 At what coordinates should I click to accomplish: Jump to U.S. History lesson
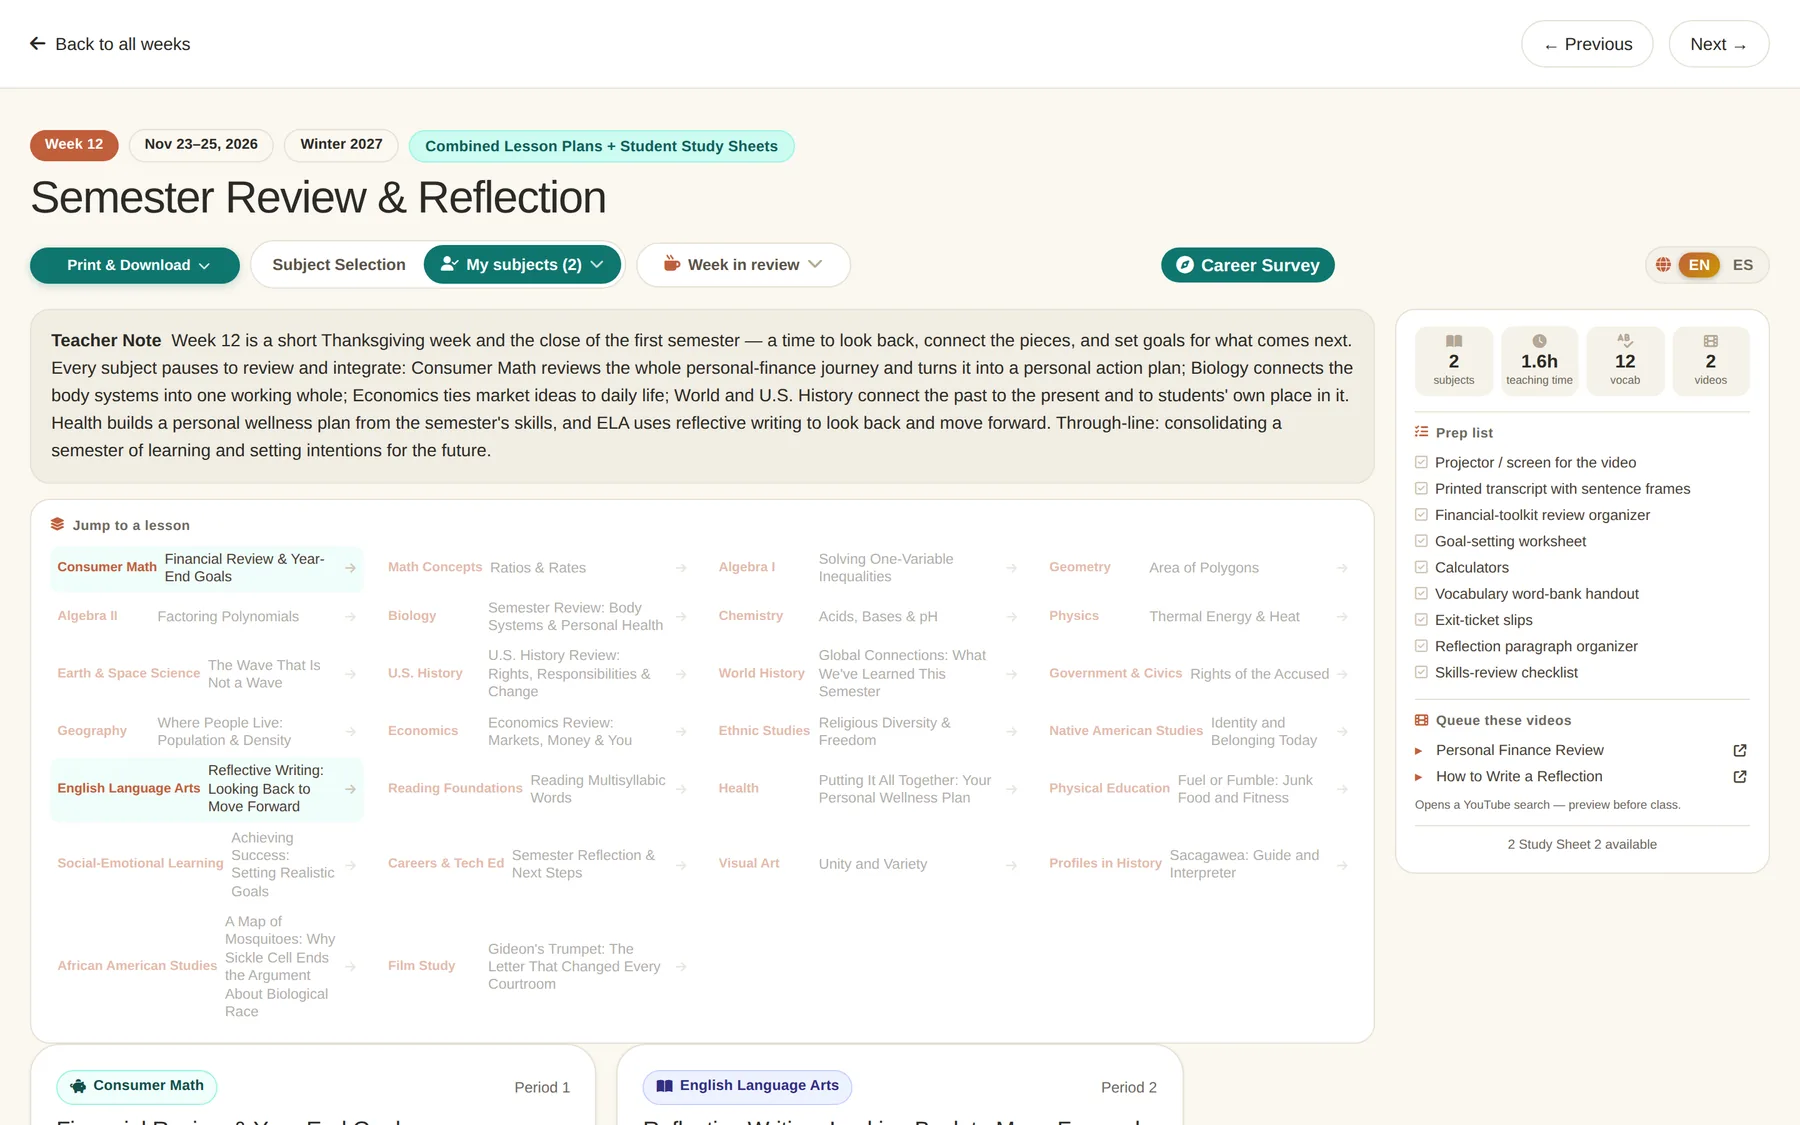[537, 674]
